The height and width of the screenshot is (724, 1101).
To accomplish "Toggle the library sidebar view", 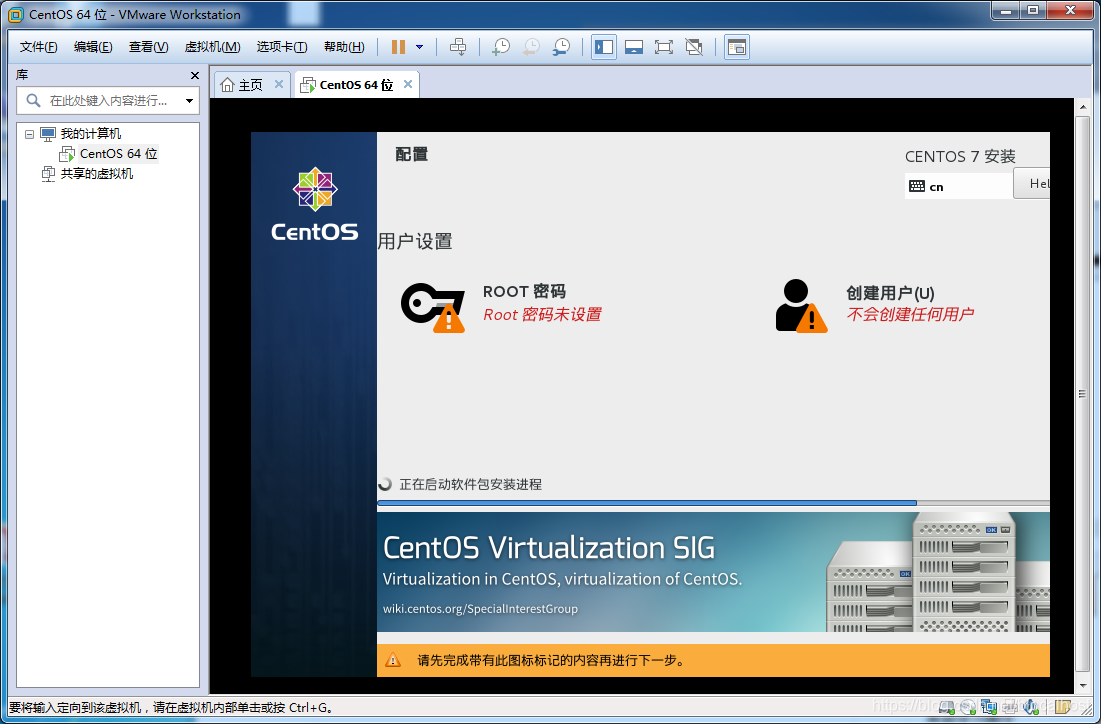I will (x=604, y=47).
